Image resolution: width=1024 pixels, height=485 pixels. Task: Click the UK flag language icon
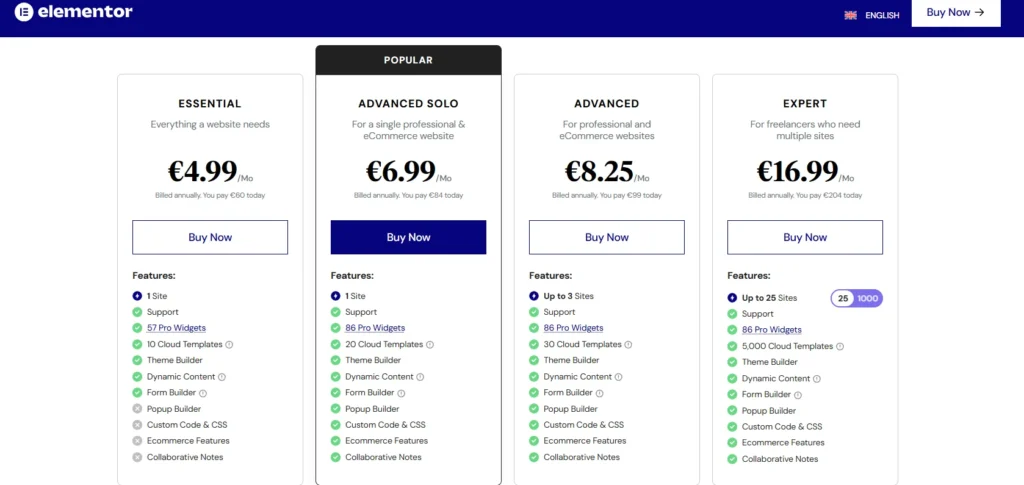(850, 15)
